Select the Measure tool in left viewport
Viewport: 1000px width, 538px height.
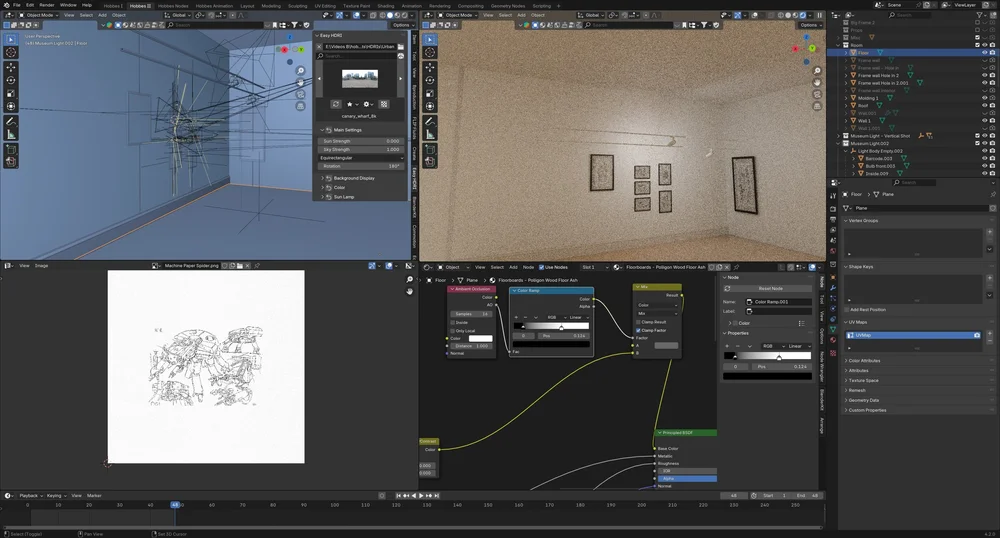pyautogui.click(x=11, y=134)
